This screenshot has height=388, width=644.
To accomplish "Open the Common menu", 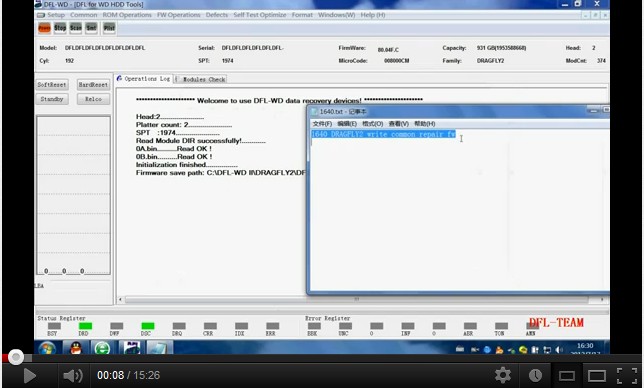I will pyautogui.click(x=83, y=15).
